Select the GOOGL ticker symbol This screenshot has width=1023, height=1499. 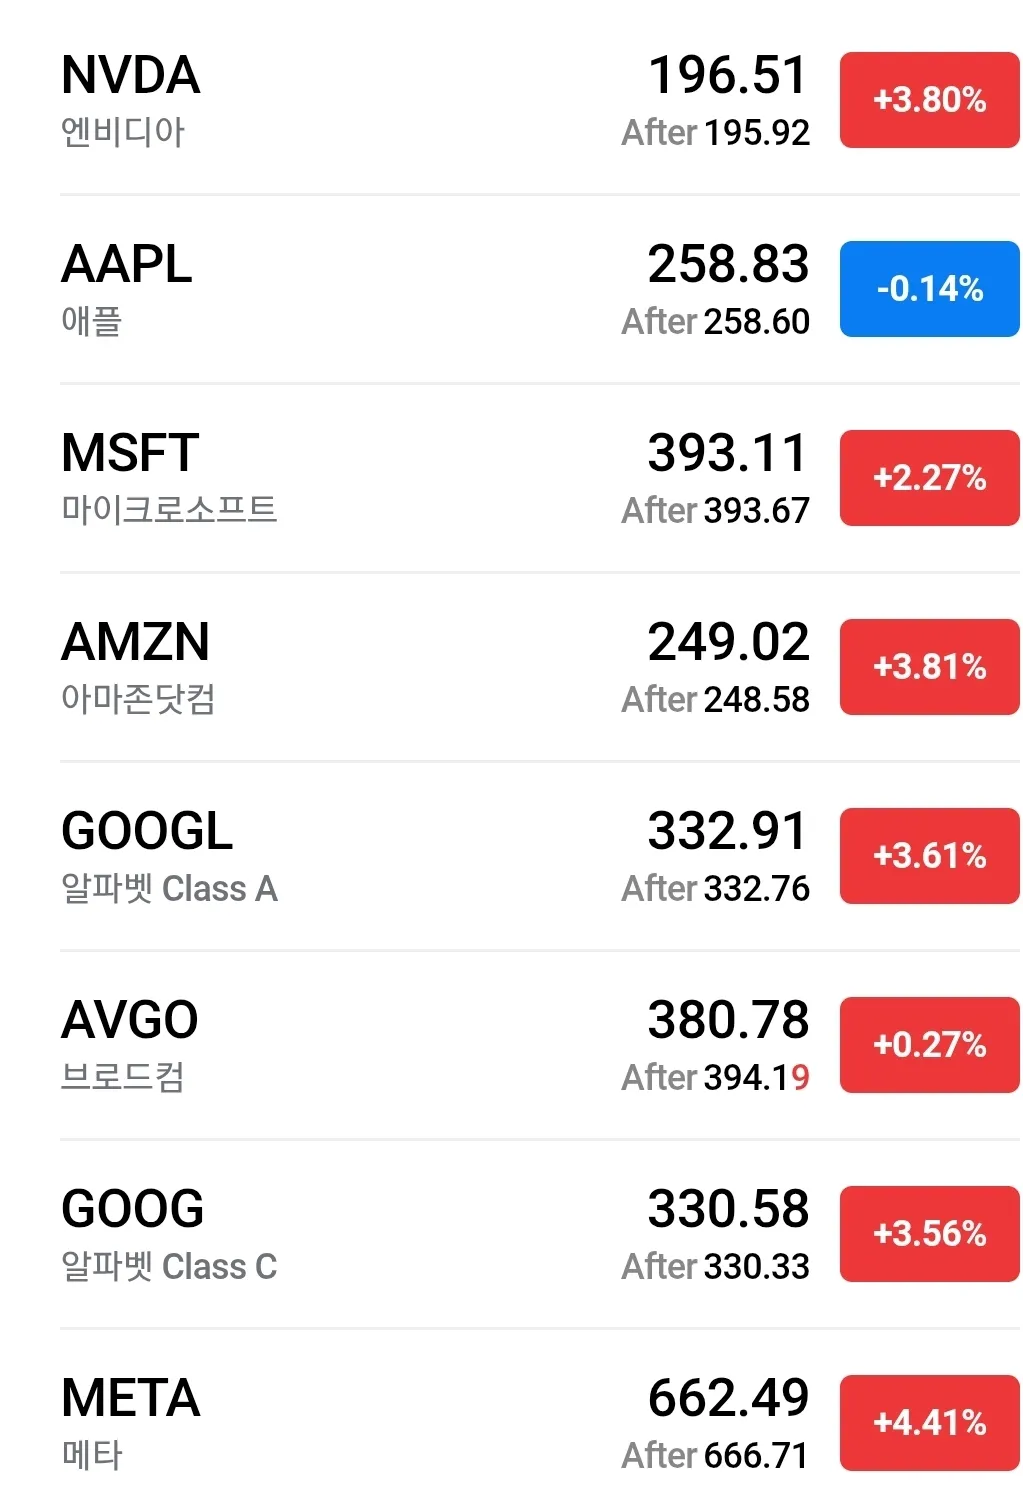pos(147,832)
